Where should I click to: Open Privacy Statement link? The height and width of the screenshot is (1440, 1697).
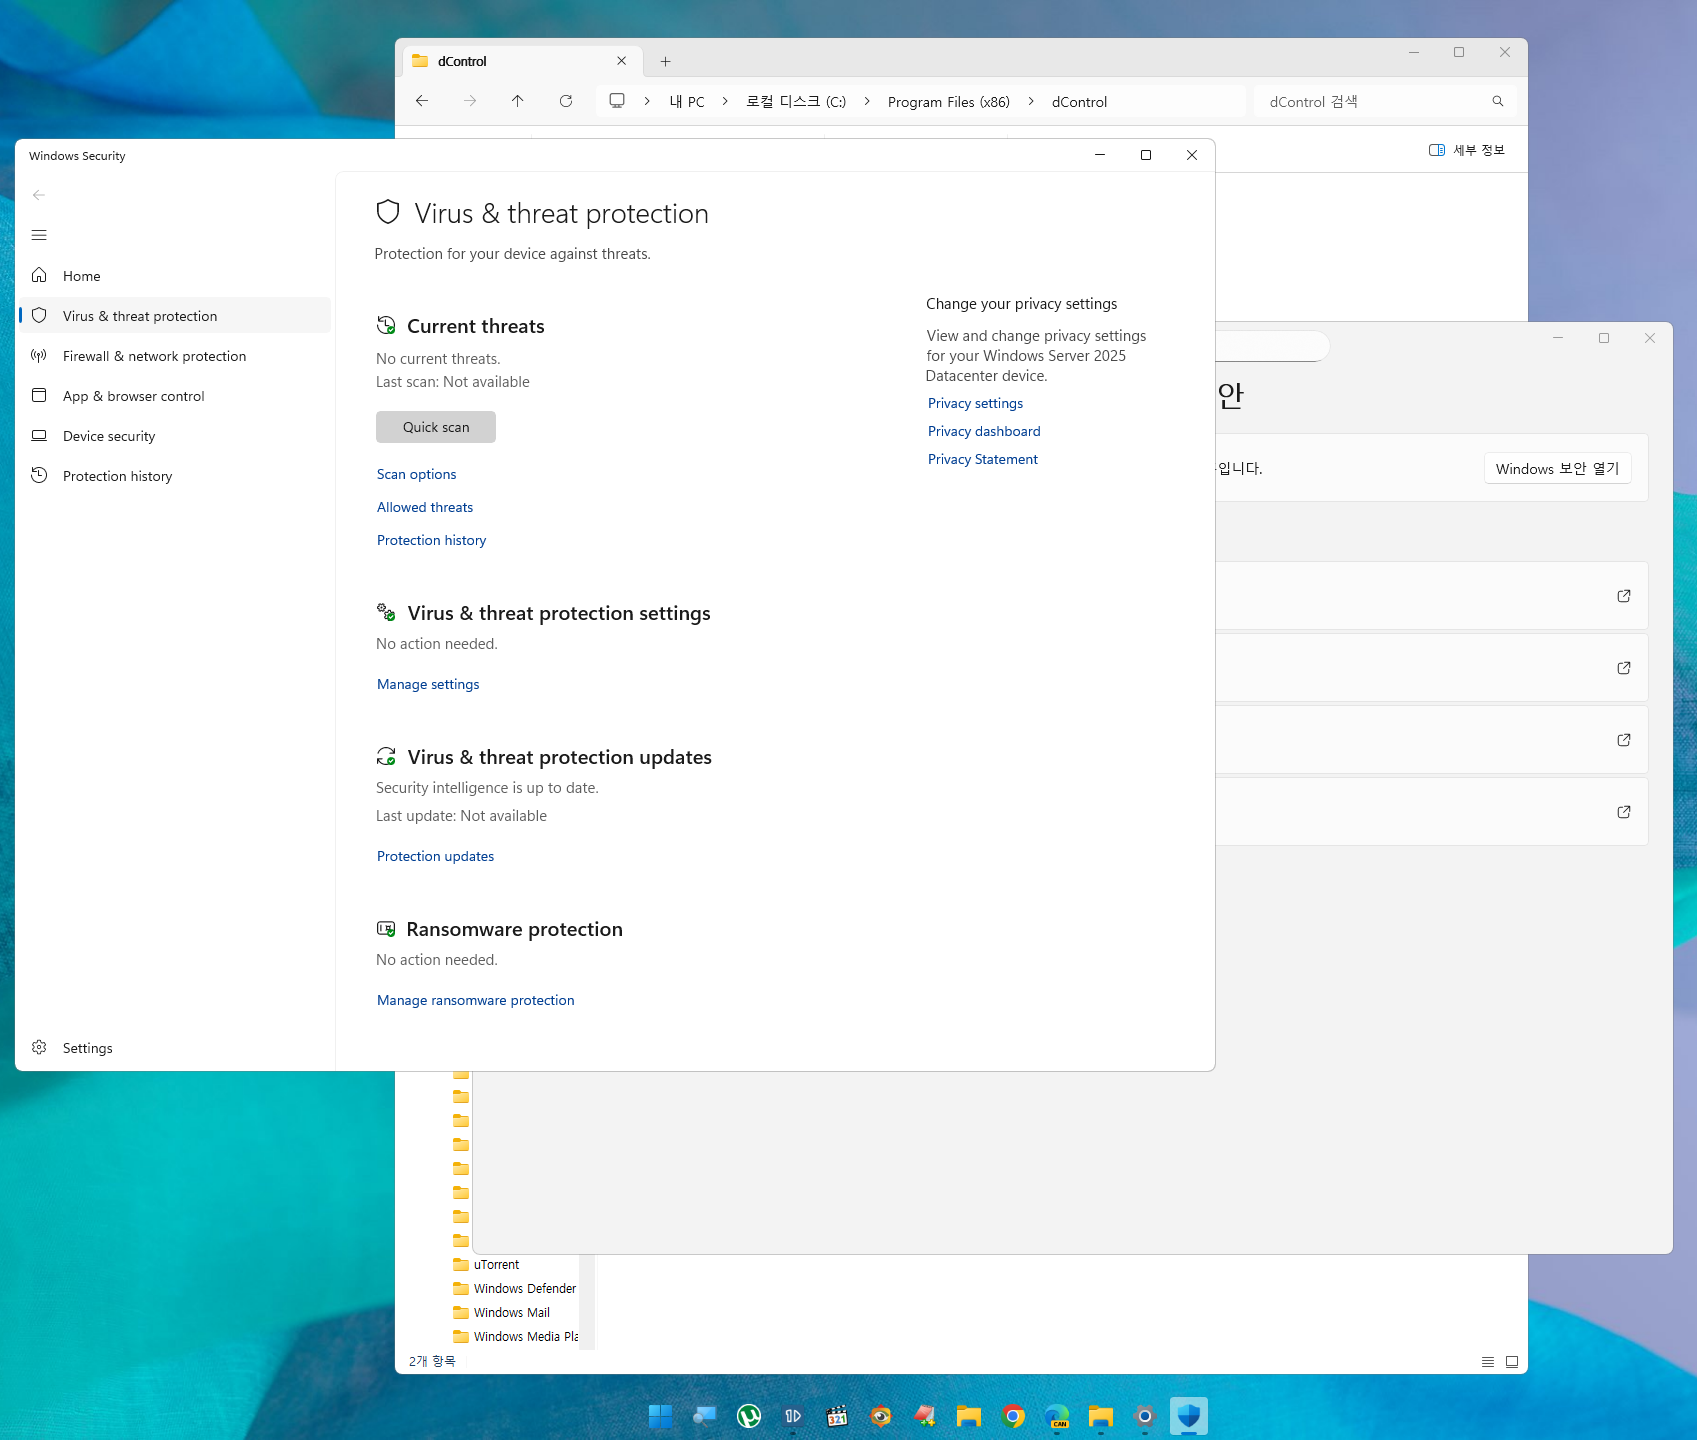(x=983, y=459)
